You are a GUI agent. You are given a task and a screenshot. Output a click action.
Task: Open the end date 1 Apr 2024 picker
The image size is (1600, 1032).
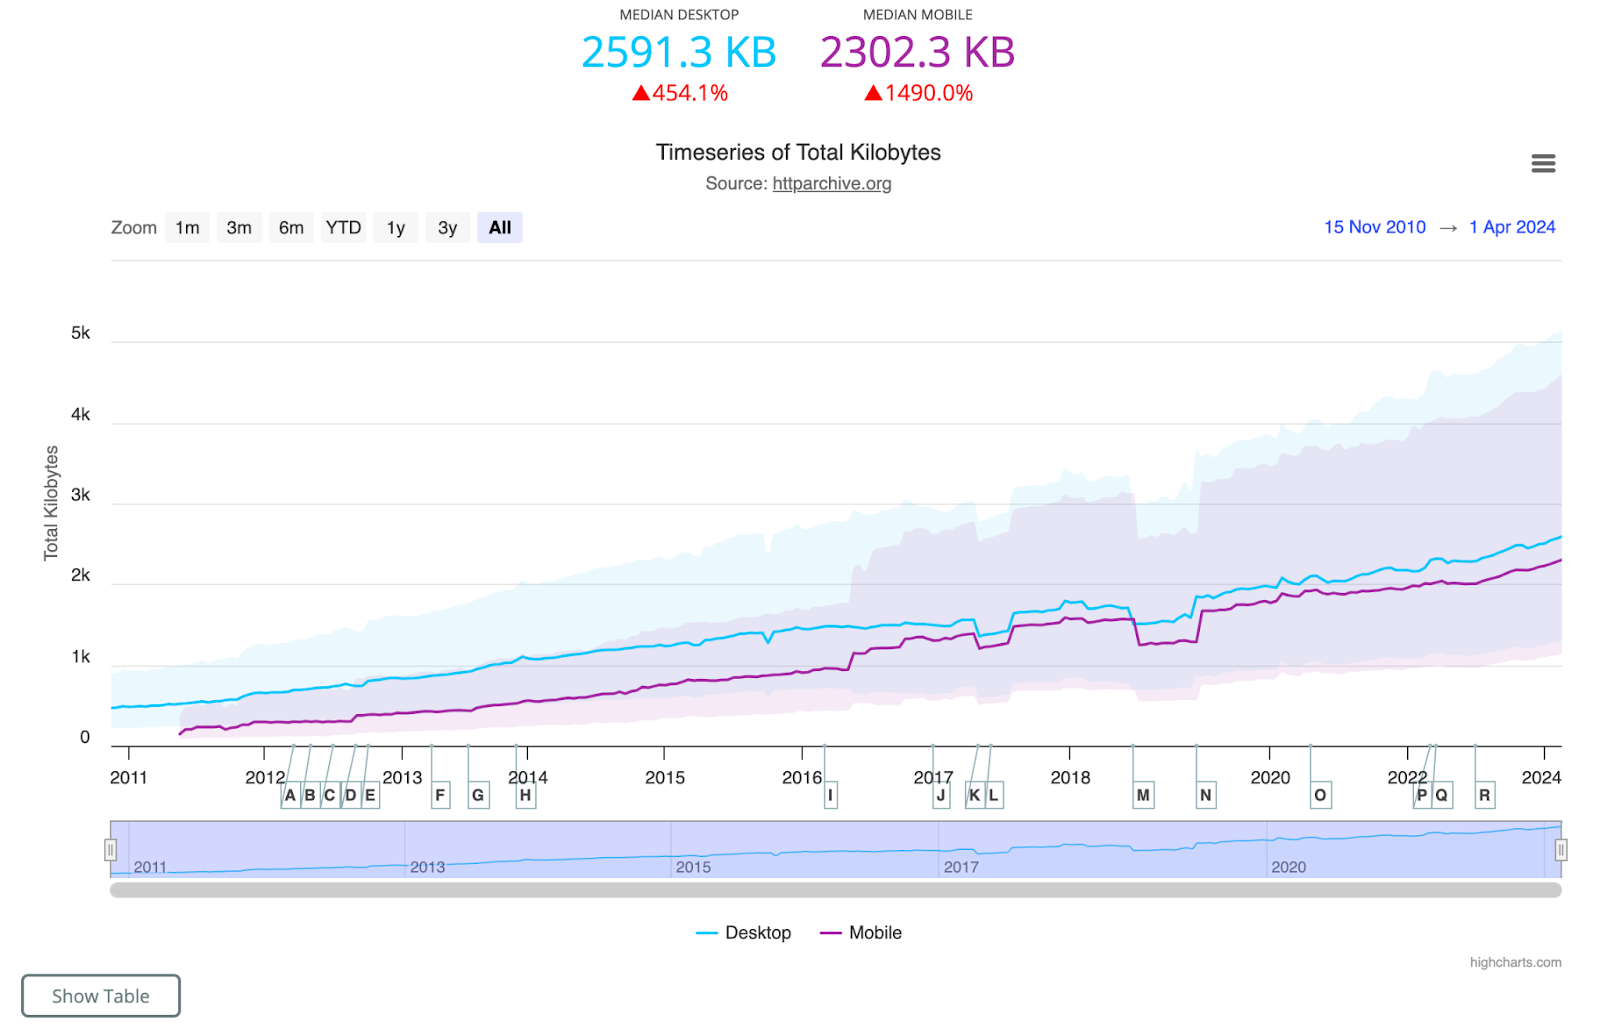(1512, 227)
